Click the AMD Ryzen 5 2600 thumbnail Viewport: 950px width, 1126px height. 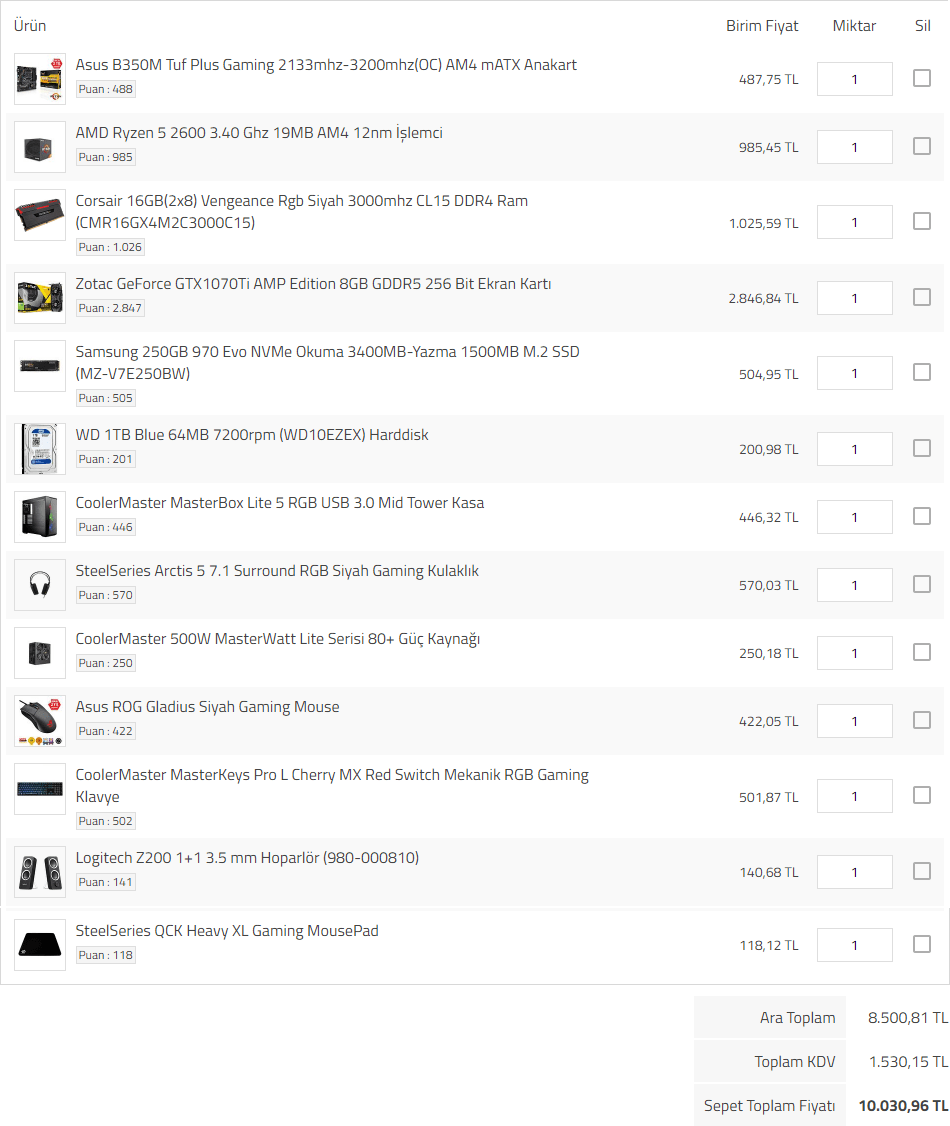pyautogui.click(x=40, y=147)
